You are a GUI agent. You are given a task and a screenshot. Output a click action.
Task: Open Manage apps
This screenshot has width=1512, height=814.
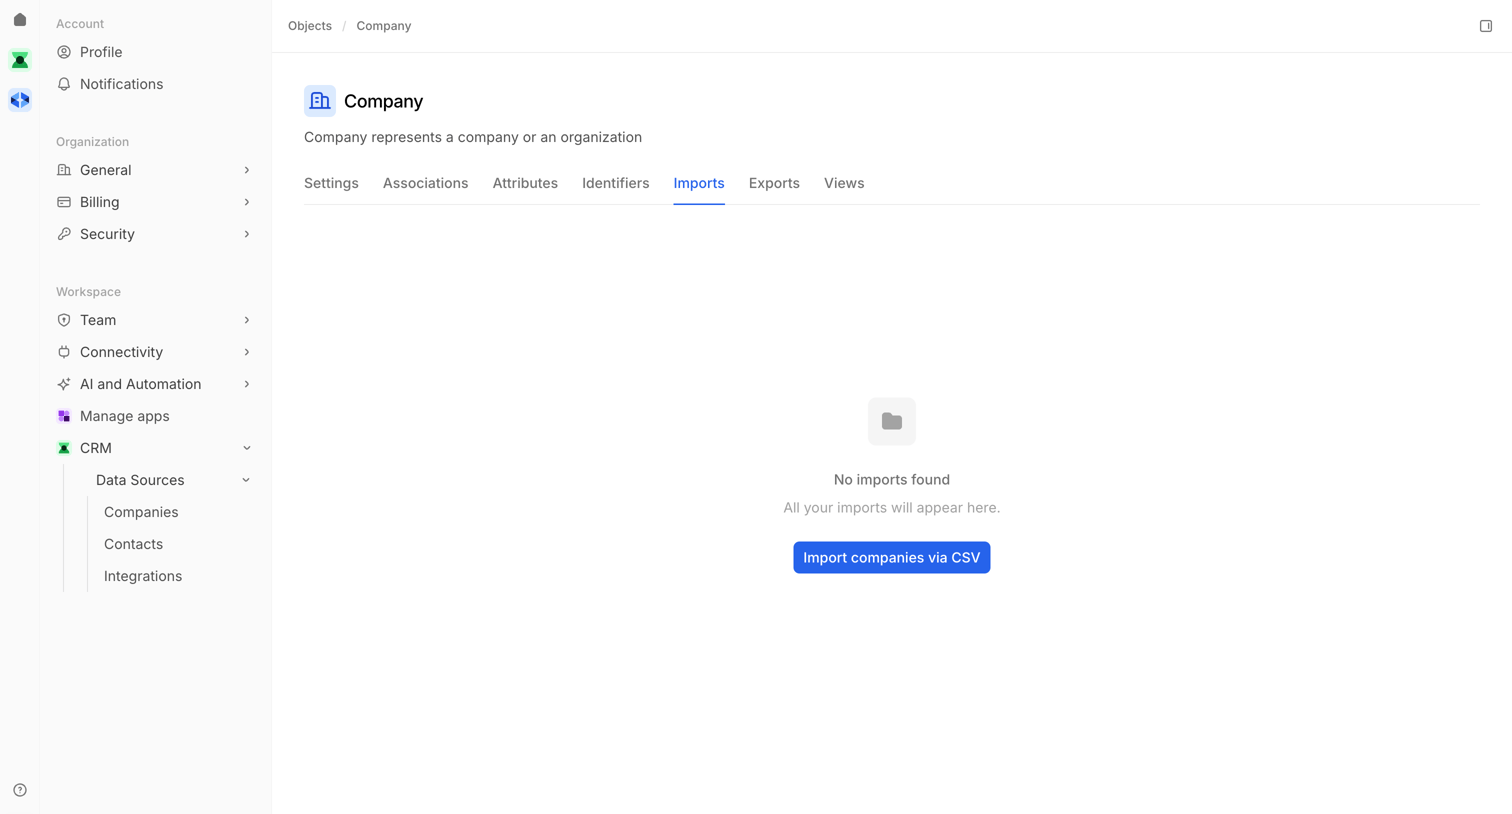click(125, 416)
